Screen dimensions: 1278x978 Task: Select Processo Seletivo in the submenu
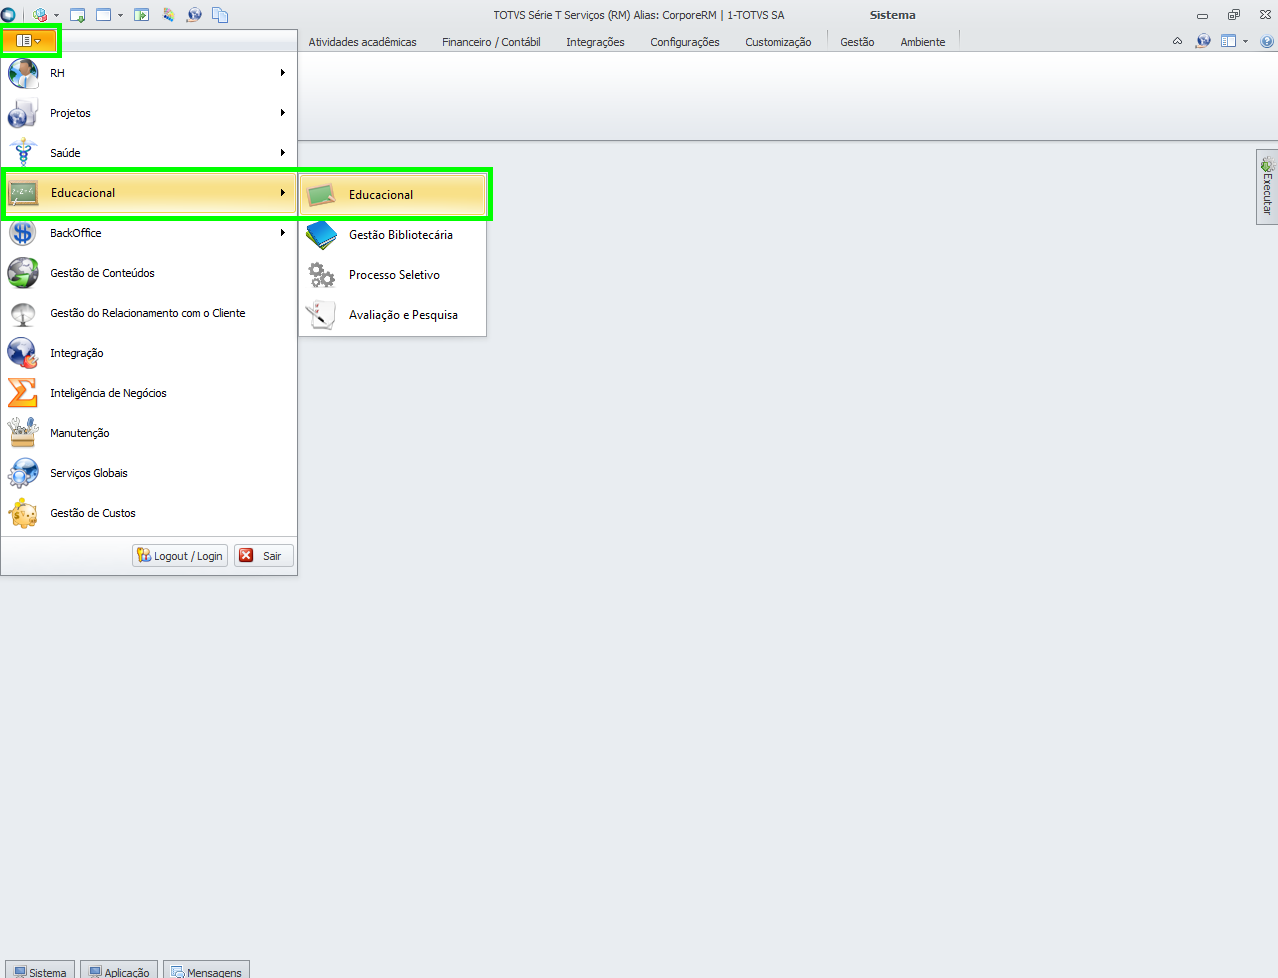click(x=393, y=275)
